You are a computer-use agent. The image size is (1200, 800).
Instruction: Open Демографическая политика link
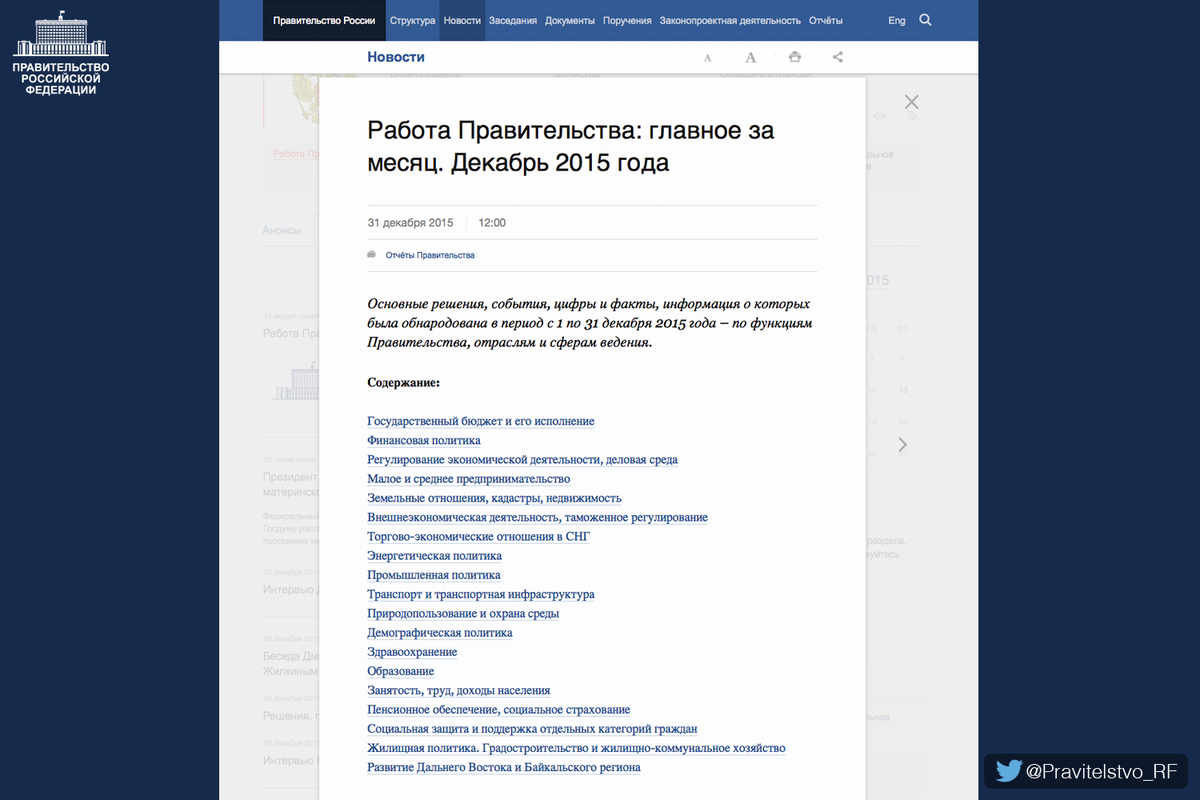click(x=440, y=633)
